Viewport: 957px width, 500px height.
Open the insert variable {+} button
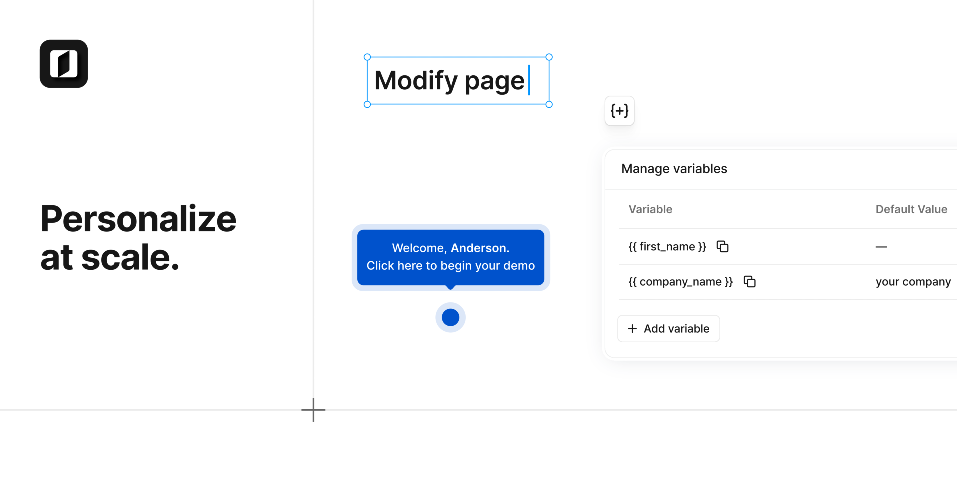pos(619,111)
